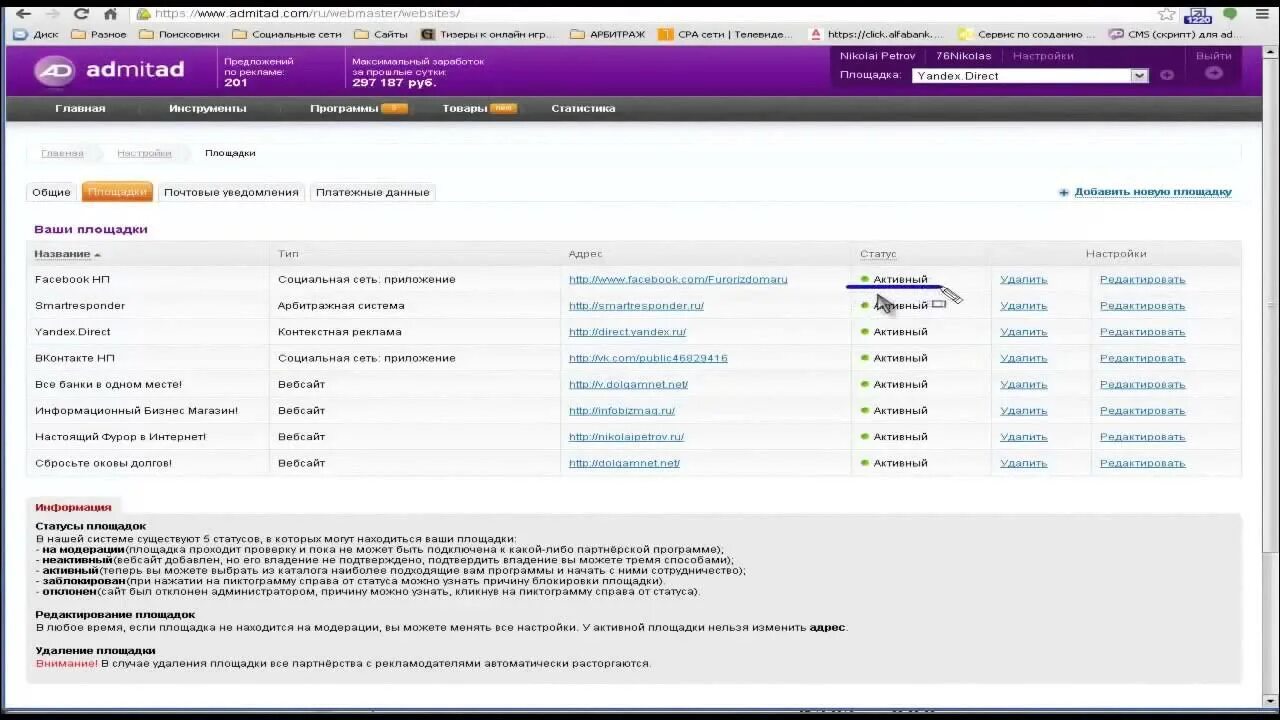Click plus icon next to Добавить новую площадку
Screen dimensions: 1280x720
pos(1064,192)
